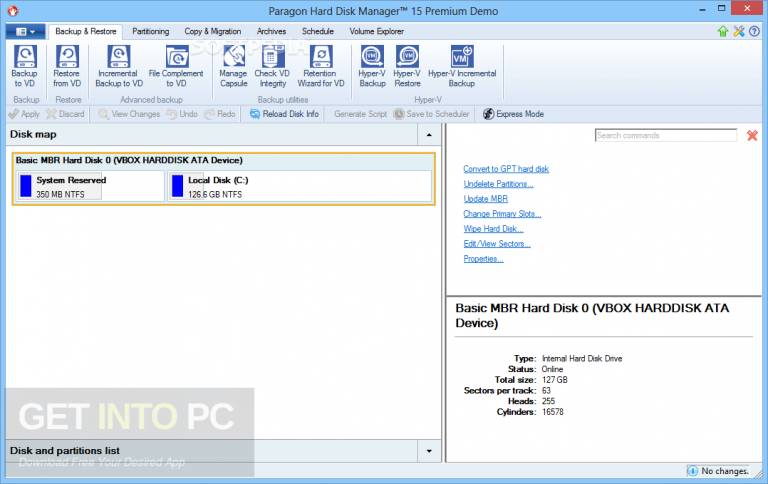The image size is (768, 484).
Task: Switch to Express Mode
Action: click(513, 114)
